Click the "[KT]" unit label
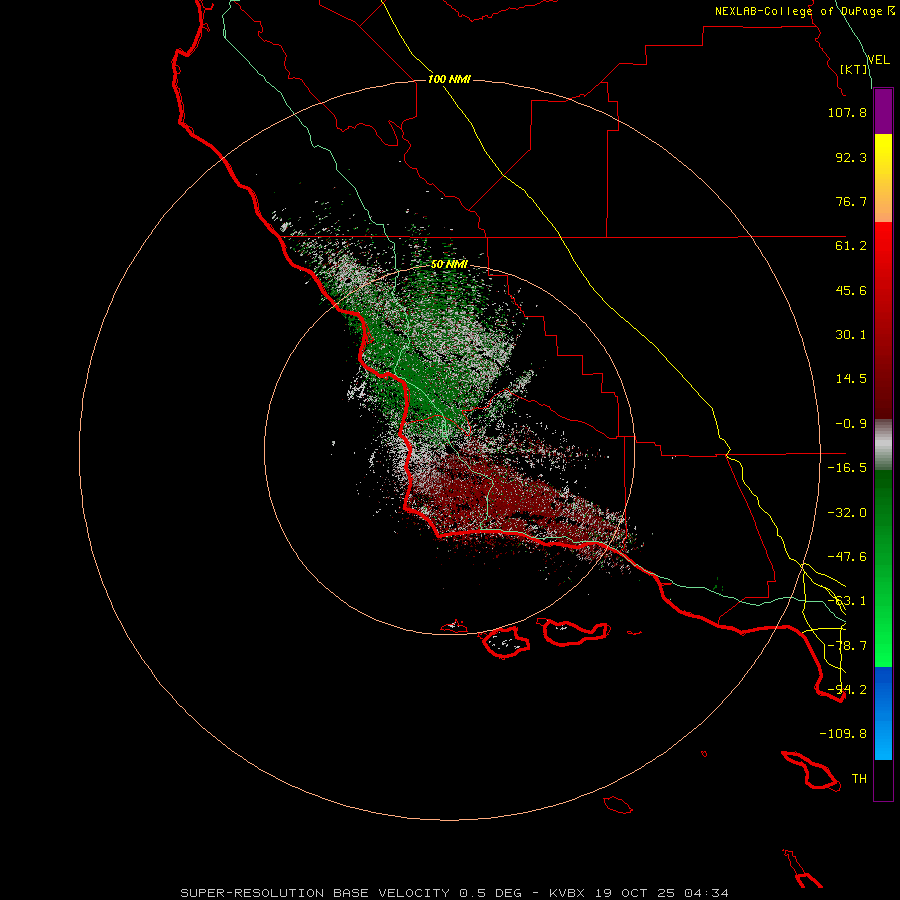900x900 pixels. tap(854, 69)
